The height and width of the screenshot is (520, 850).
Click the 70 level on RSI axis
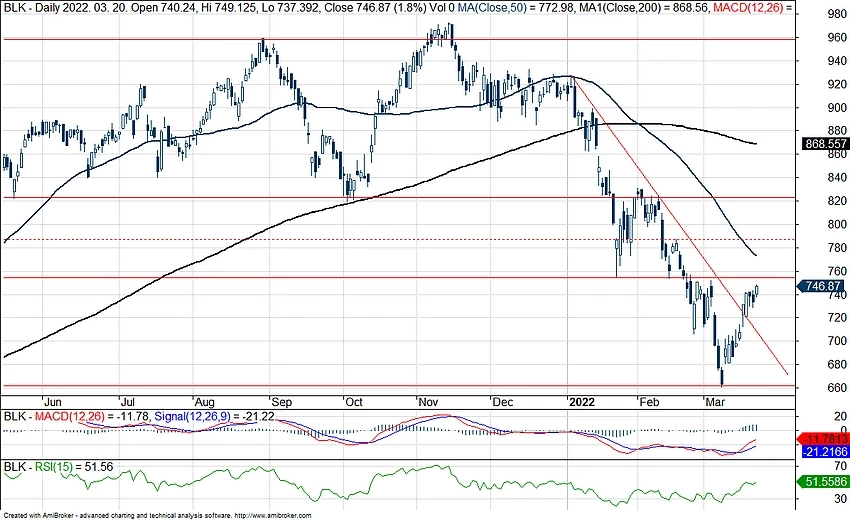840,466
